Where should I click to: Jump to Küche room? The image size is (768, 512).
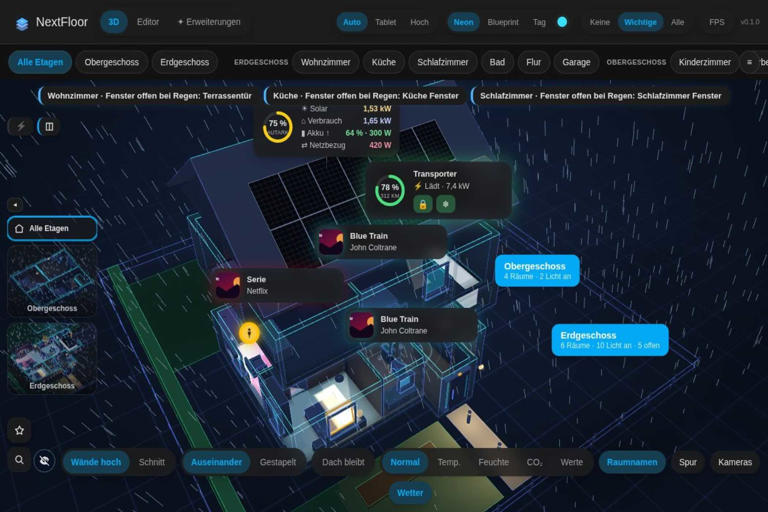click(x=384, y=62)
